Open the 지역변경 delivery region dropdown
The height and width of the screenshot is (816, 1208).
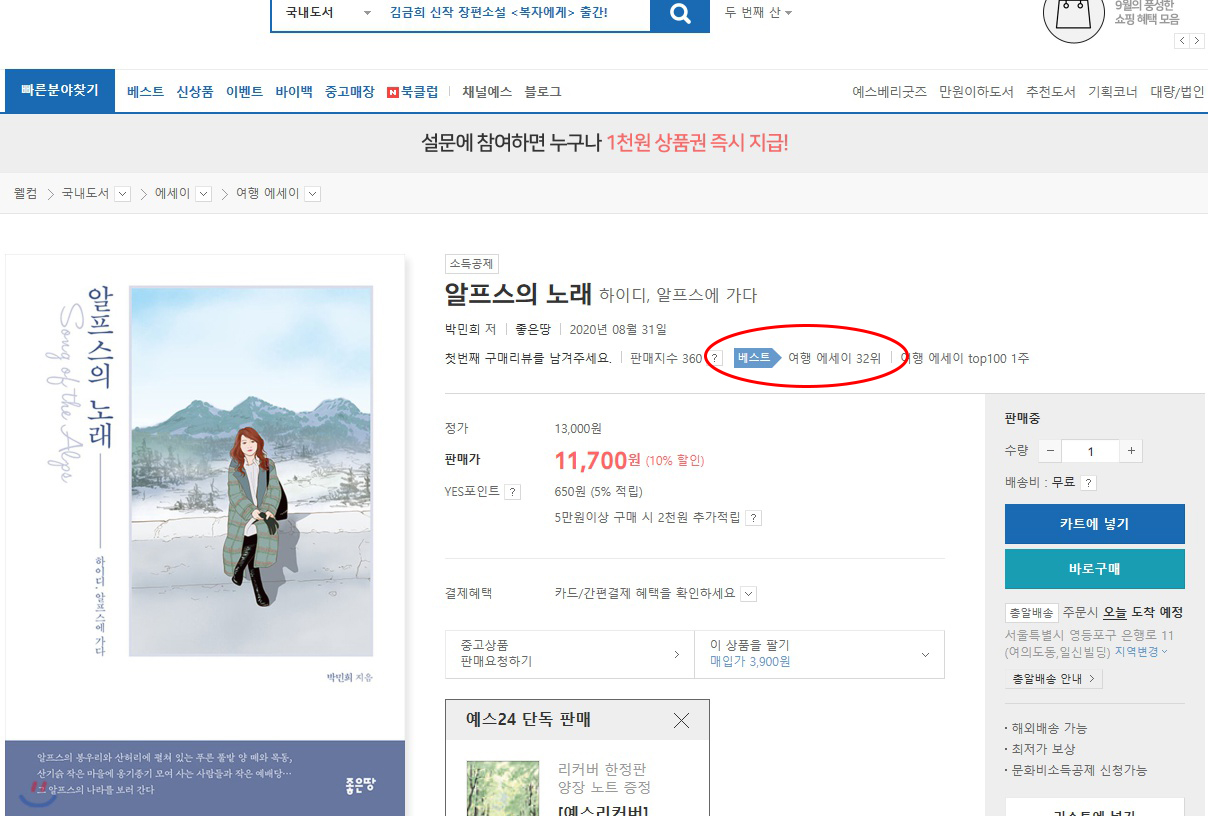point(1141,651)
